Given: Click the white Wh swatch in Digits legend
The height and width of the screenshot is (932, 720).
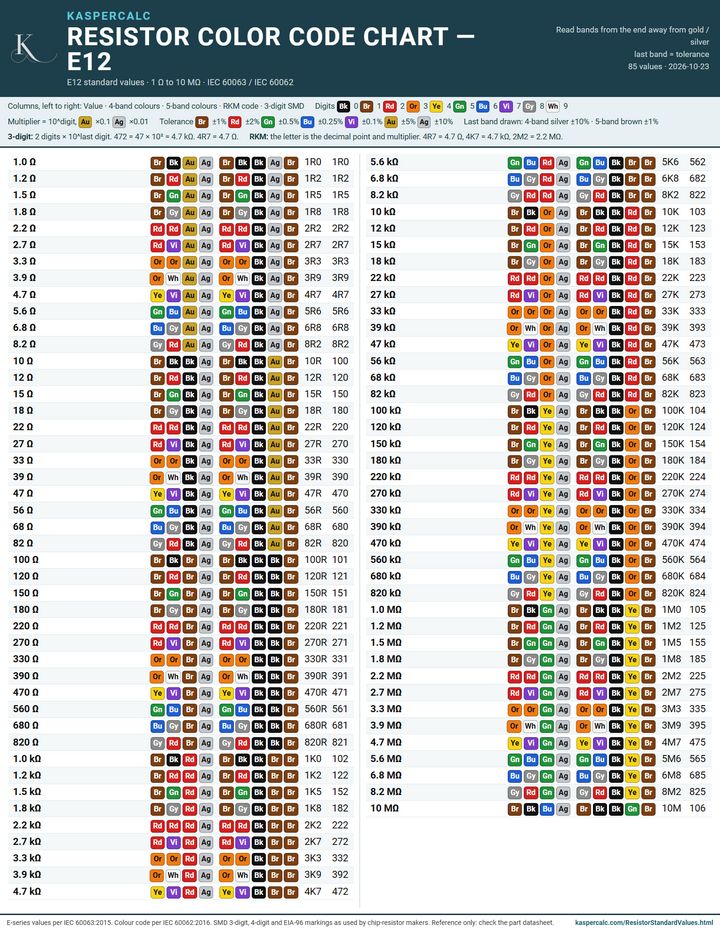Looking at the screenshot, I should coord(553,106).
